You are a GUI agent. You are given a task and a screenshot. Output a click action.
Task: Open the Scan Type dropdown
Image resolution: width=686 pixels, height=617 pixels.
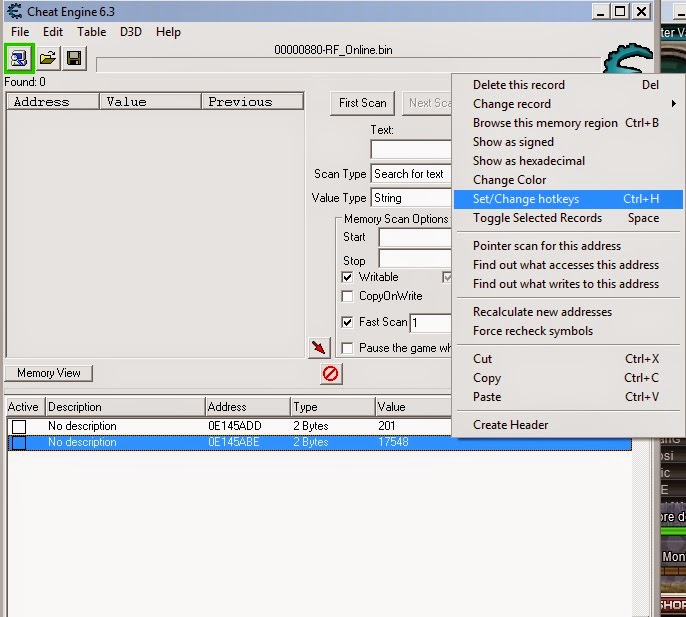coord(411,174)
